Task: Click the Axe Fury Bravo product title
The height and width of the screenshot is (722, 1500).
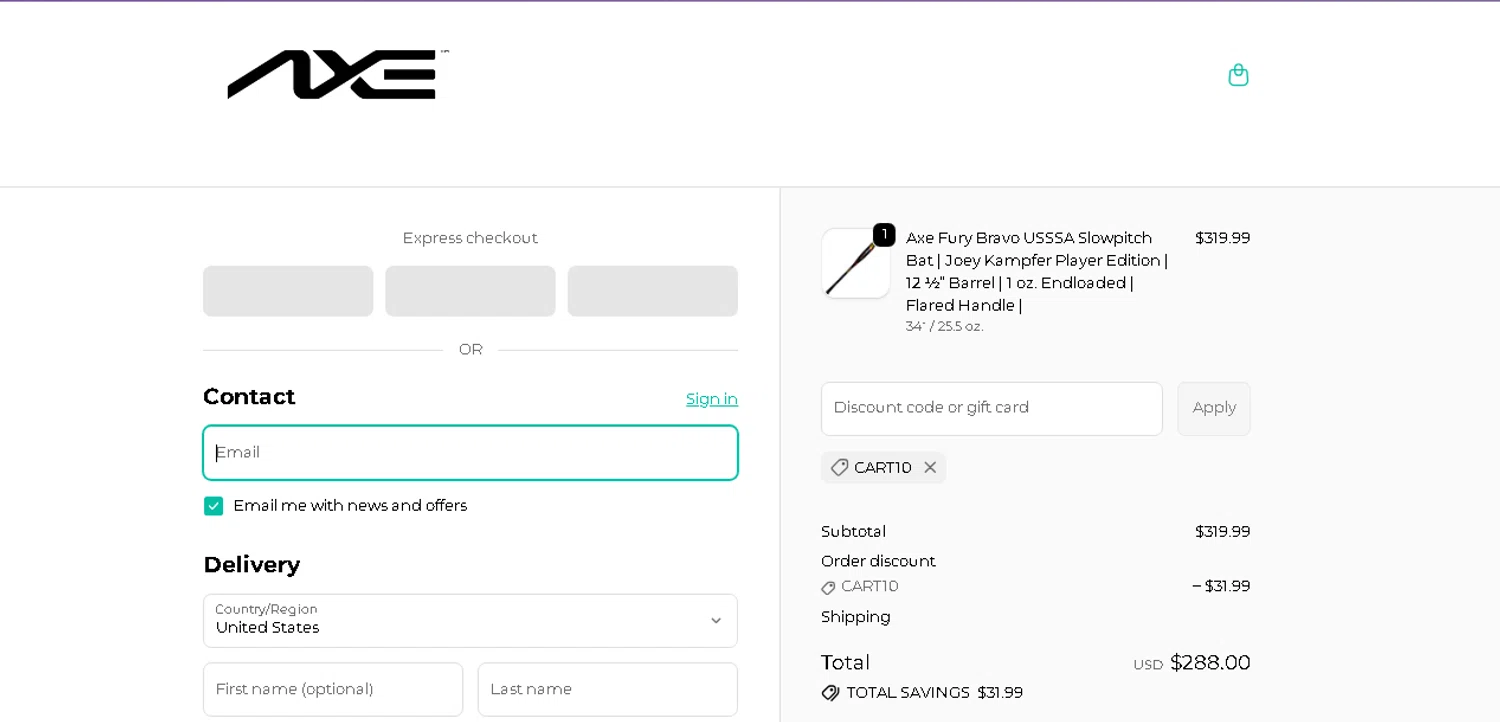Action: [1037, 272]
